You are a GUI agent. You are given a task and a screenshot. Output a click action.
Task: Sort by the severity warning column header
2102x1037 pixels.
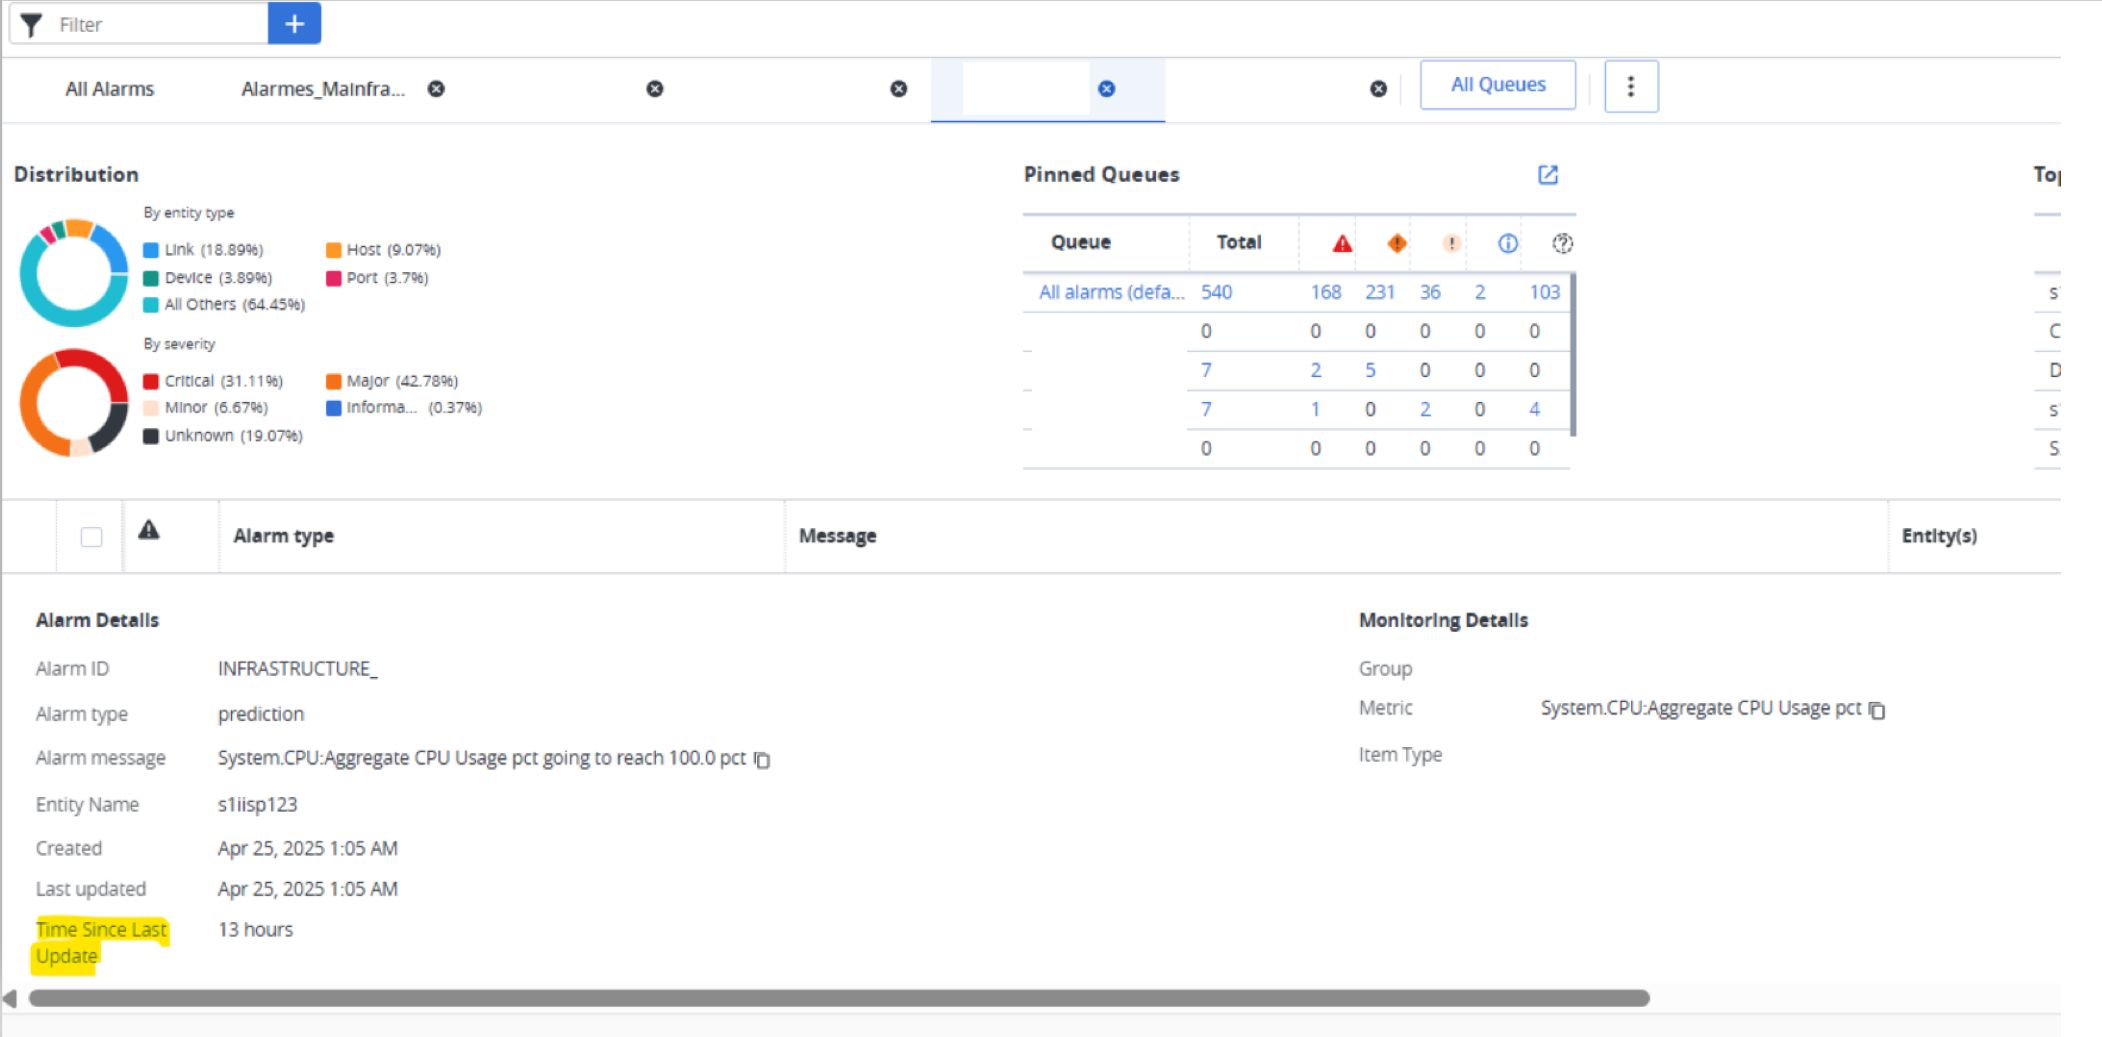(x=149, y=531)
